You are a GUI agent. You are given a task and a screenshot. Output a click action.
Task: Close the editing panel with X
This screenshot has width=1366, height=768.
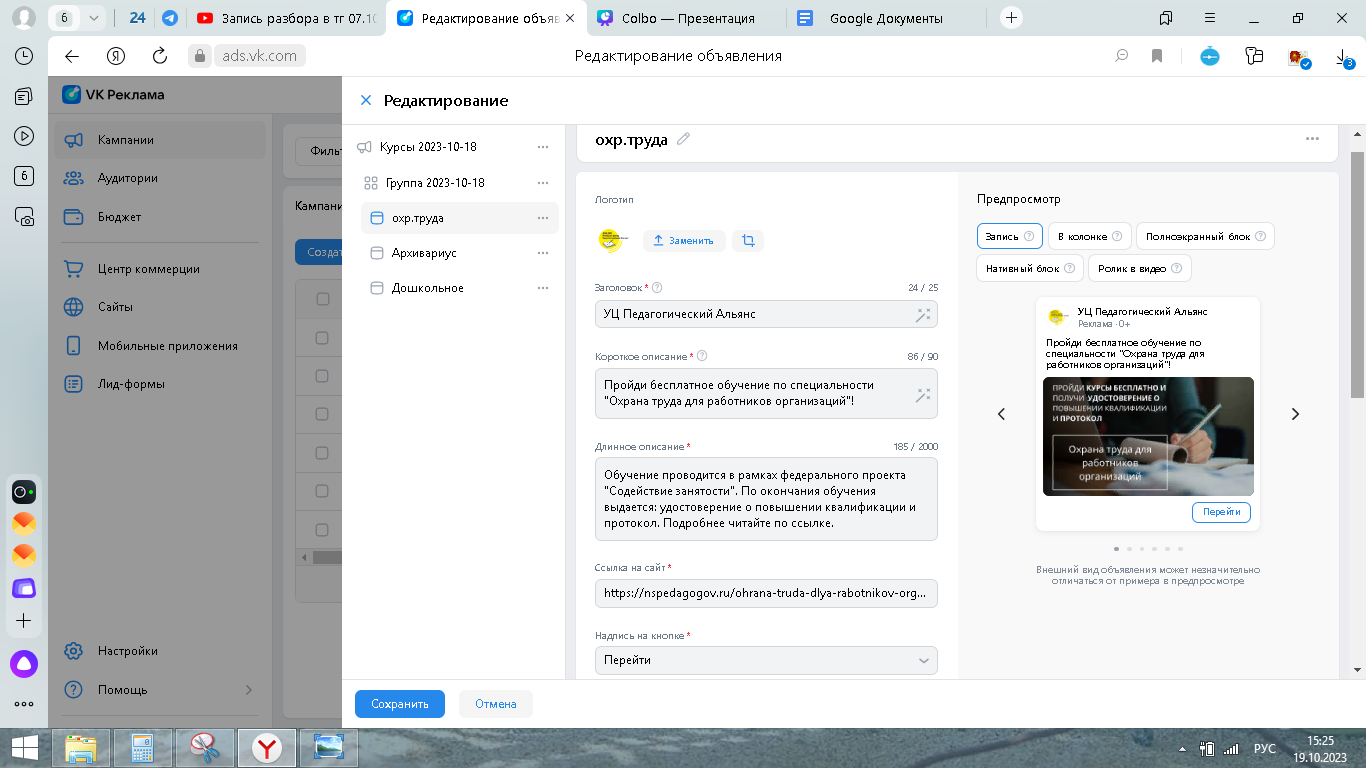coord(366,100)
